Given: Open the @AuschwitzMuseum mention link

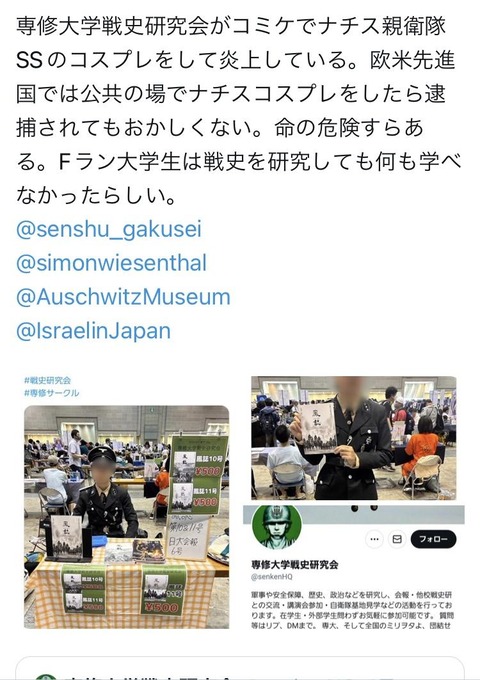Looking at the screenshot, I should pos(123,297).
